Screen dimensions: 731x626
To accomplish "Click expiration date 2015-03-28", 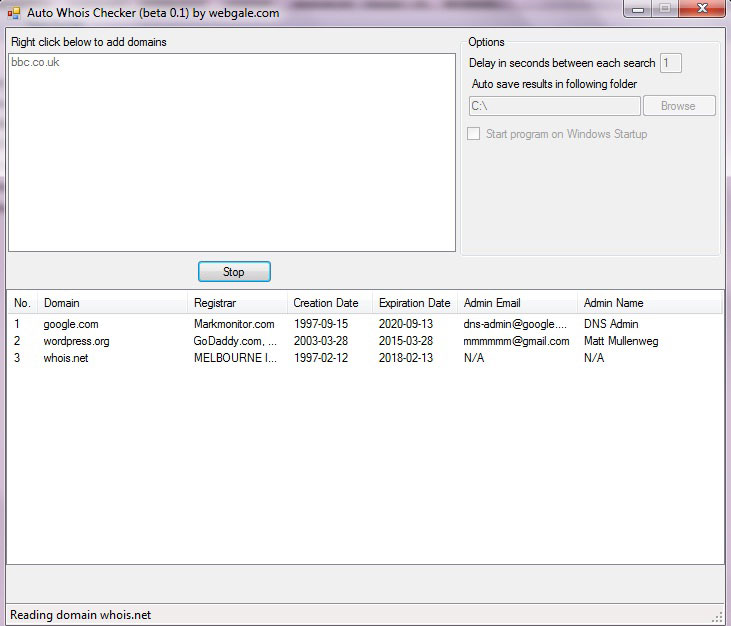I will 406,341.
